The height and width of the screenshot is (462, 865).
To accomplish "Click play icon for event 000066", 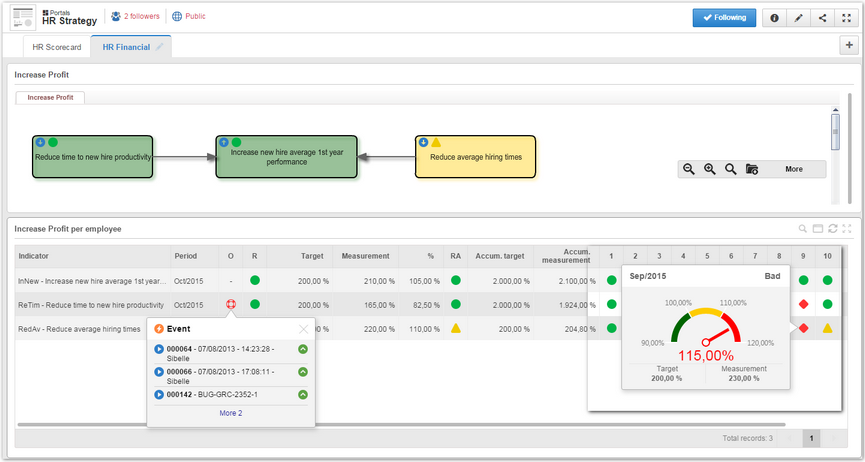I will pos(159,372).
